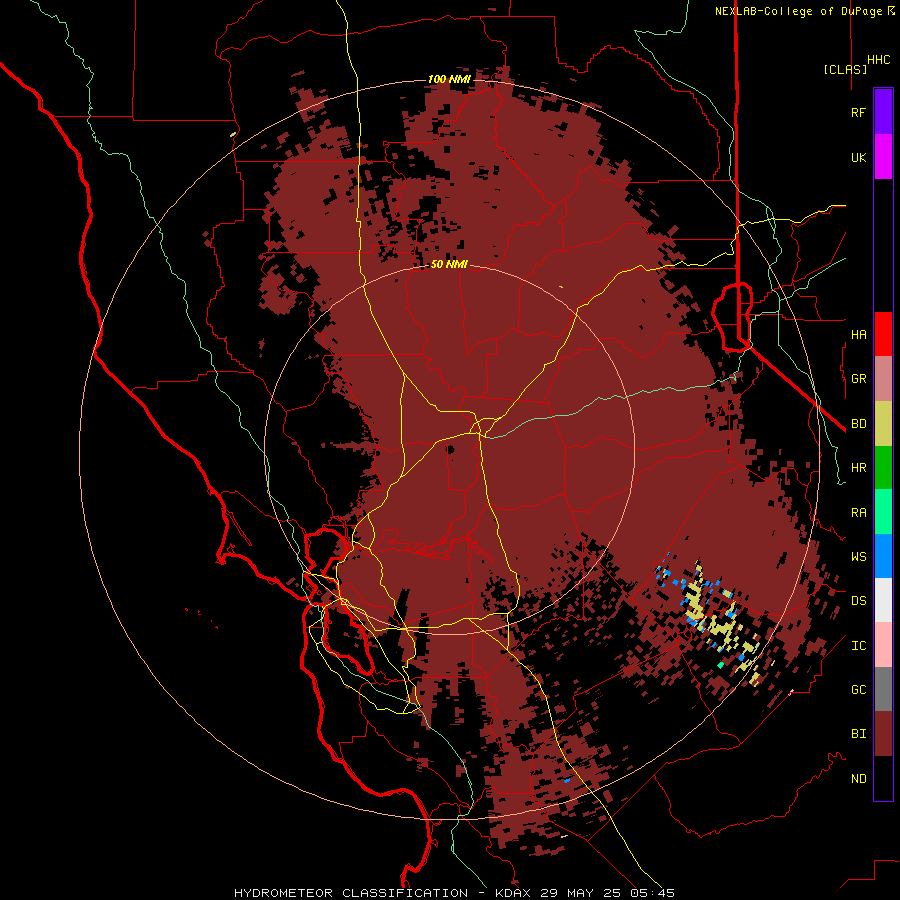The width and height of the screenshot is (900, 900).
Task: Click the "HHC" product code text
Action: coord(878,60)
